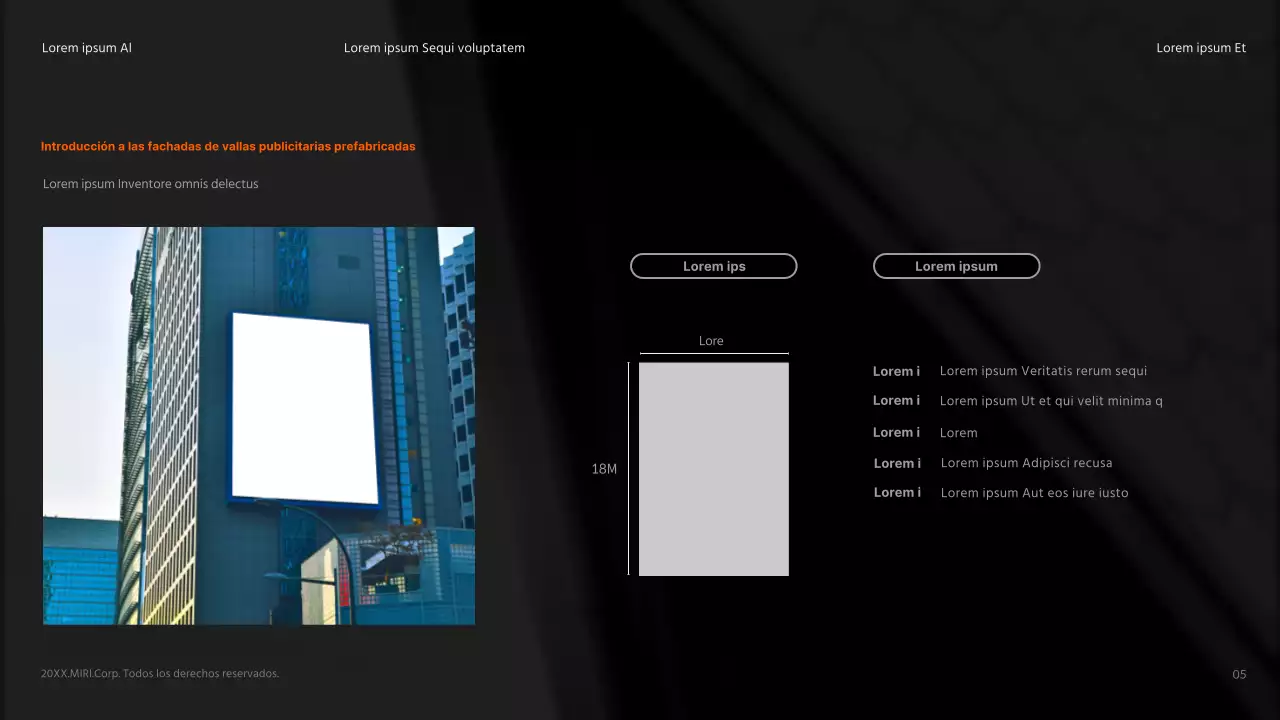Select 'Lorem ipsum Et' in the top right
This screenshot has width=1280, height=720.
(x=1201, y=47)
